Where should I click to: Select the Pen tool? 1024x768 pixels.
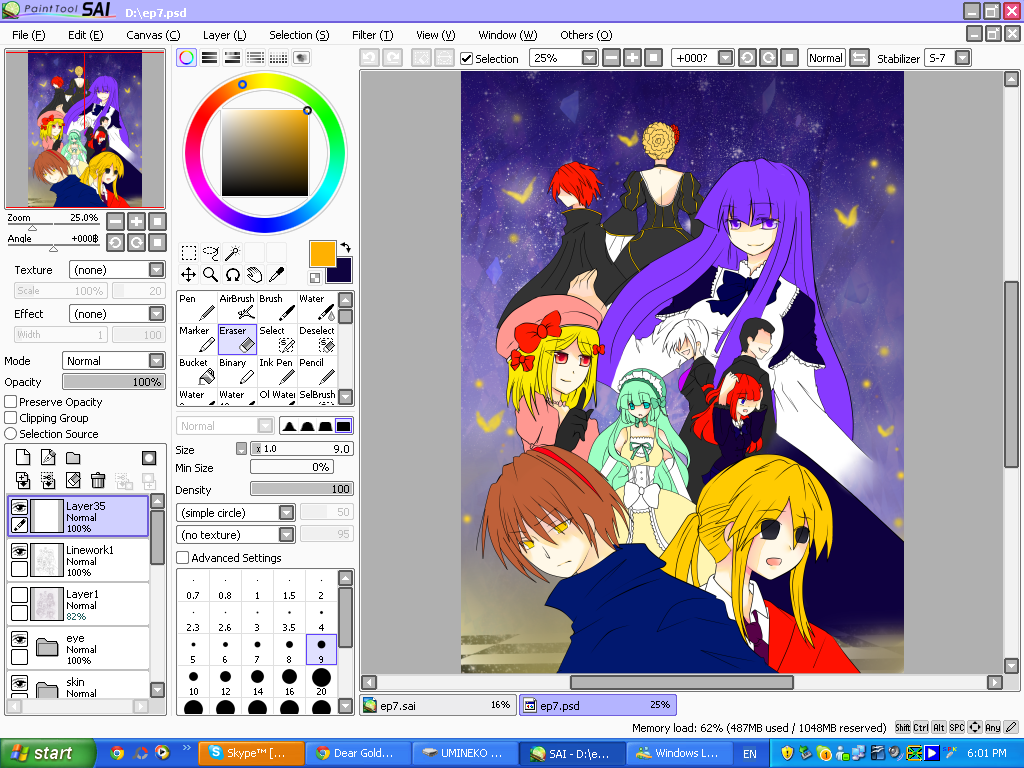pyautogui.click(x=197, y=307)
